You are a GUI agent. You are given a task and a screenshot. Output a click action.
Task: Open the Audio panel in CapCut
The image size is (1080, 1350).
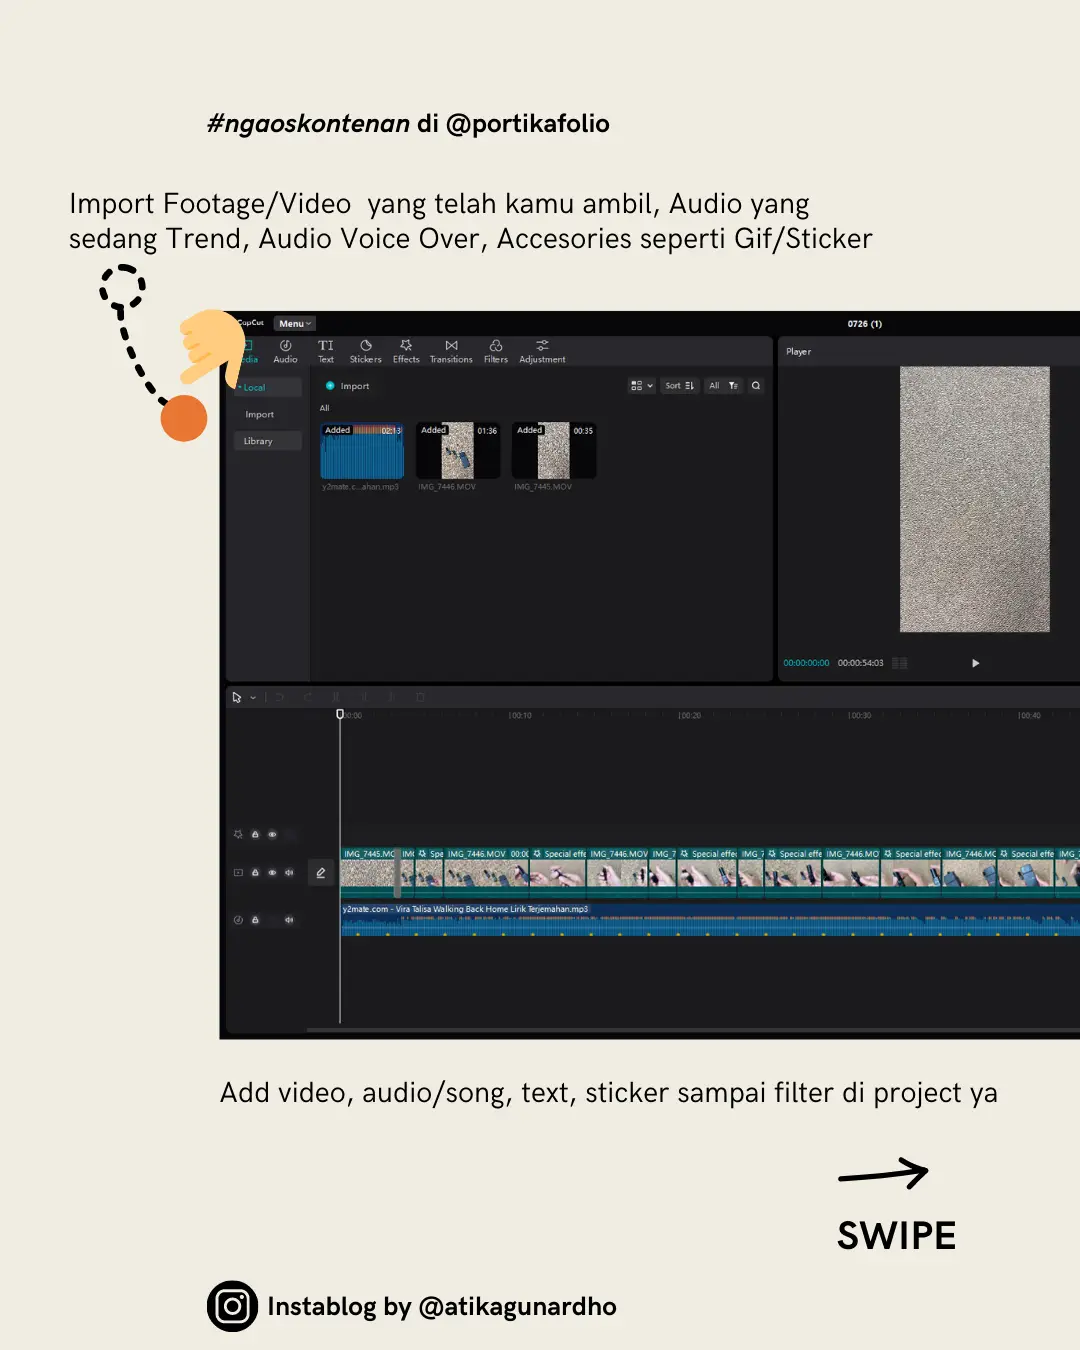[x=285, y=352]
